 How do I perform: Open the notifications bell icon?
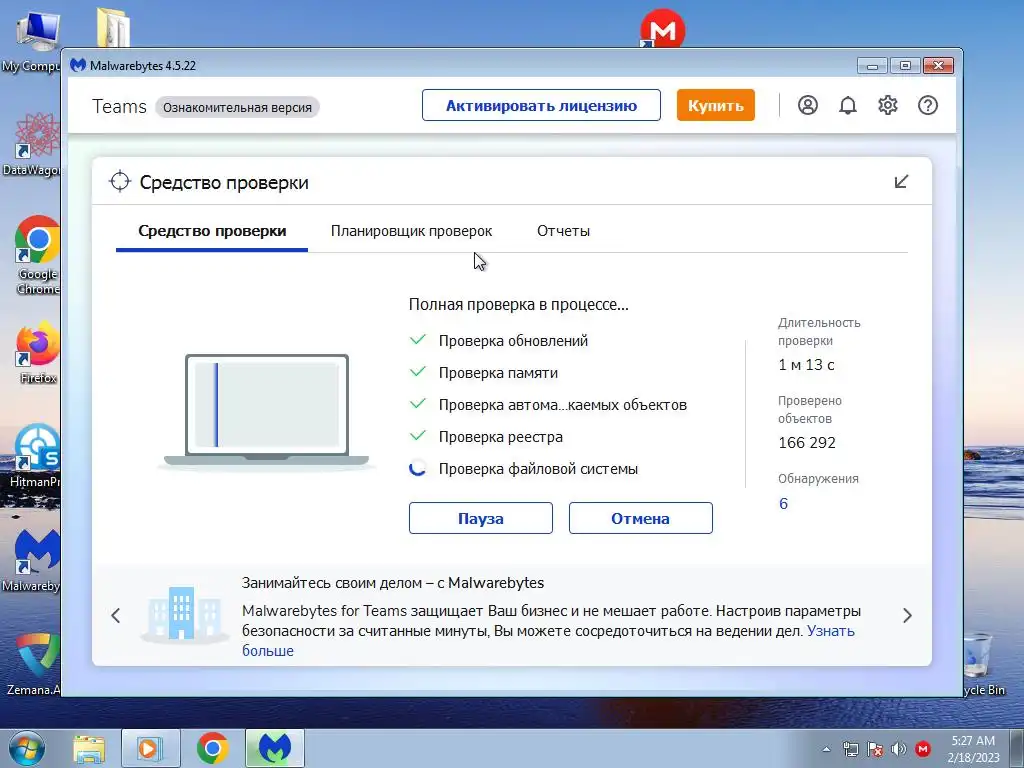[848, 105]
